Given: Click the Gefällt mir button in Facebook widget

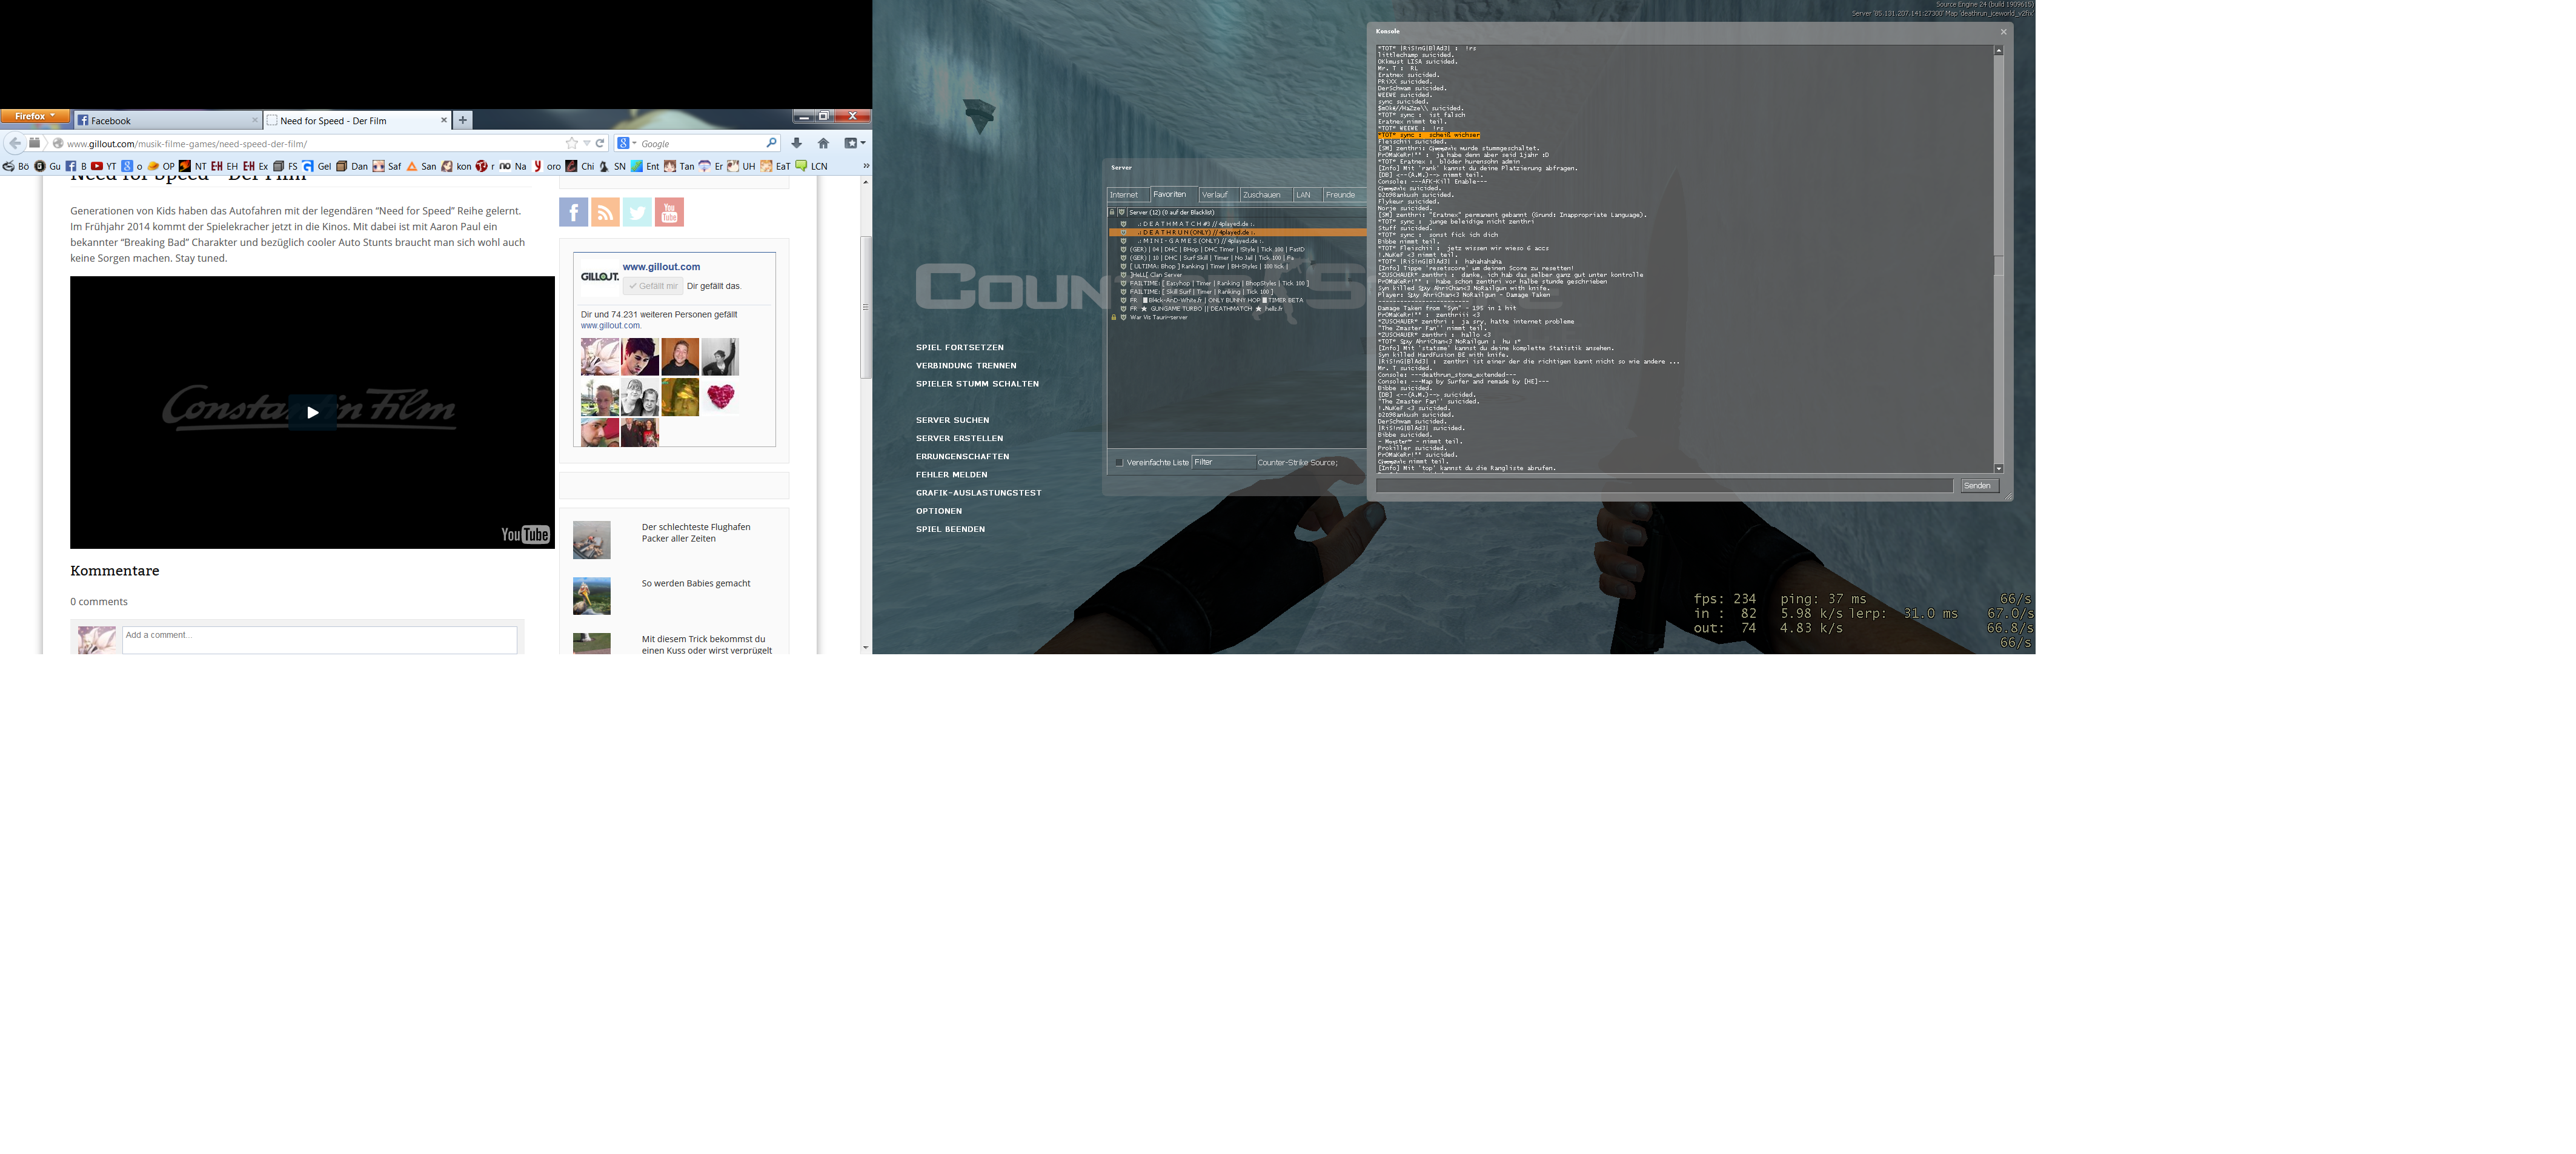Looking at the screenshot, I should [654, 286].
